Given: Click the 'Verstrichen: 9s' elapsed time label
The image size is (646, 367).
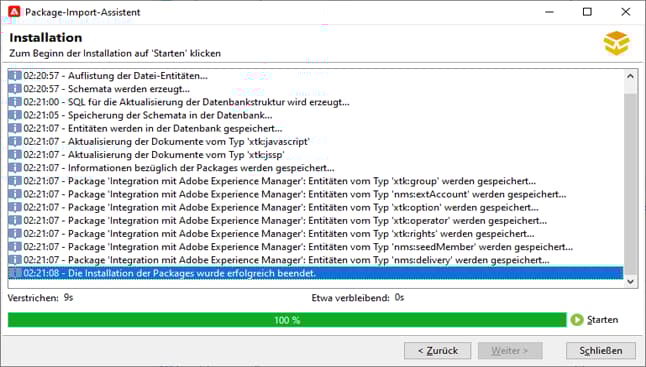Looking at the screenshot, I should click(x=40, y=298).
